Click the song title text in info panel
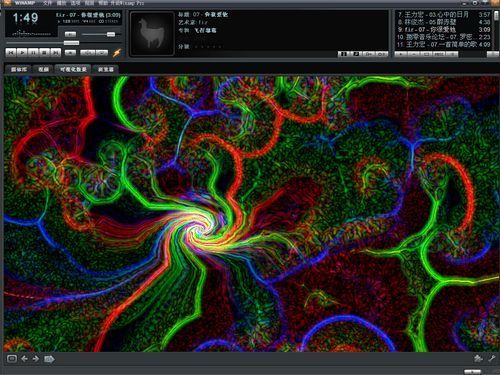This screenshot has height=375, width=500. [210, 15]
